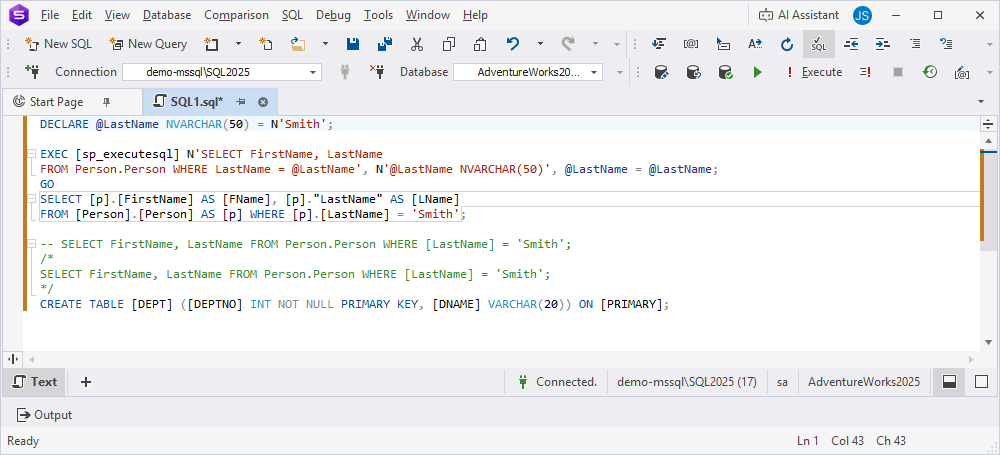Click the execute current statement icon
The image size is (1000, 455).
pyautogui.click(x=865, y=72)
